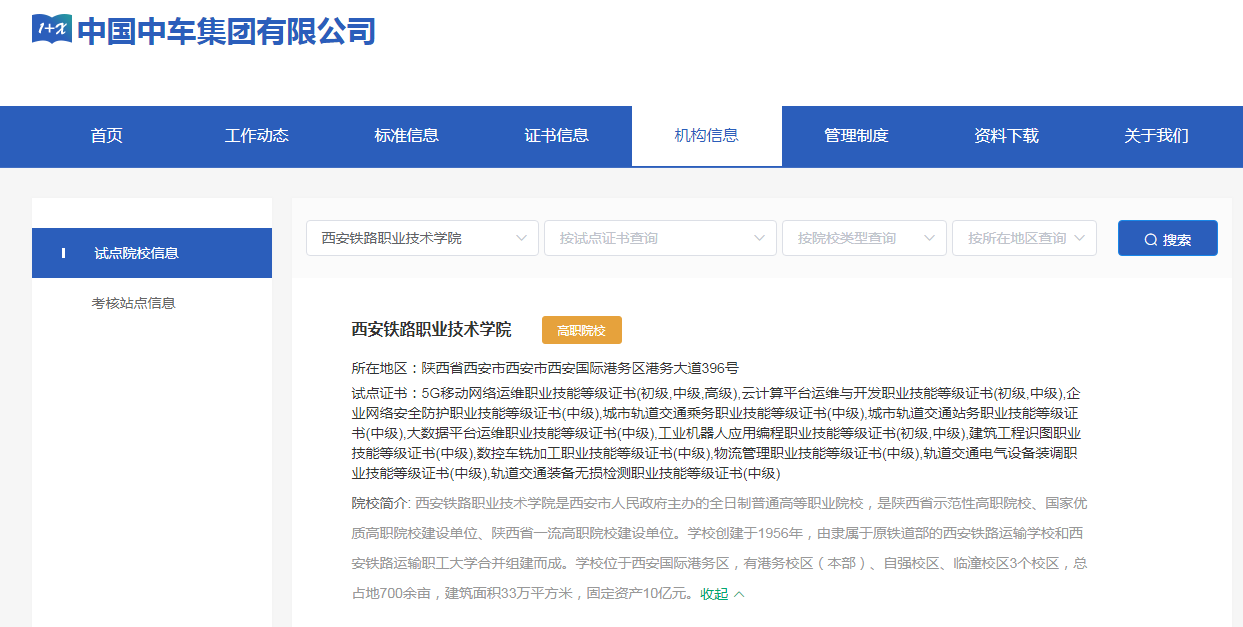Switch to the 标准信息 tab
Viewport: 1243px width, 627px height.
coord(407,136)
